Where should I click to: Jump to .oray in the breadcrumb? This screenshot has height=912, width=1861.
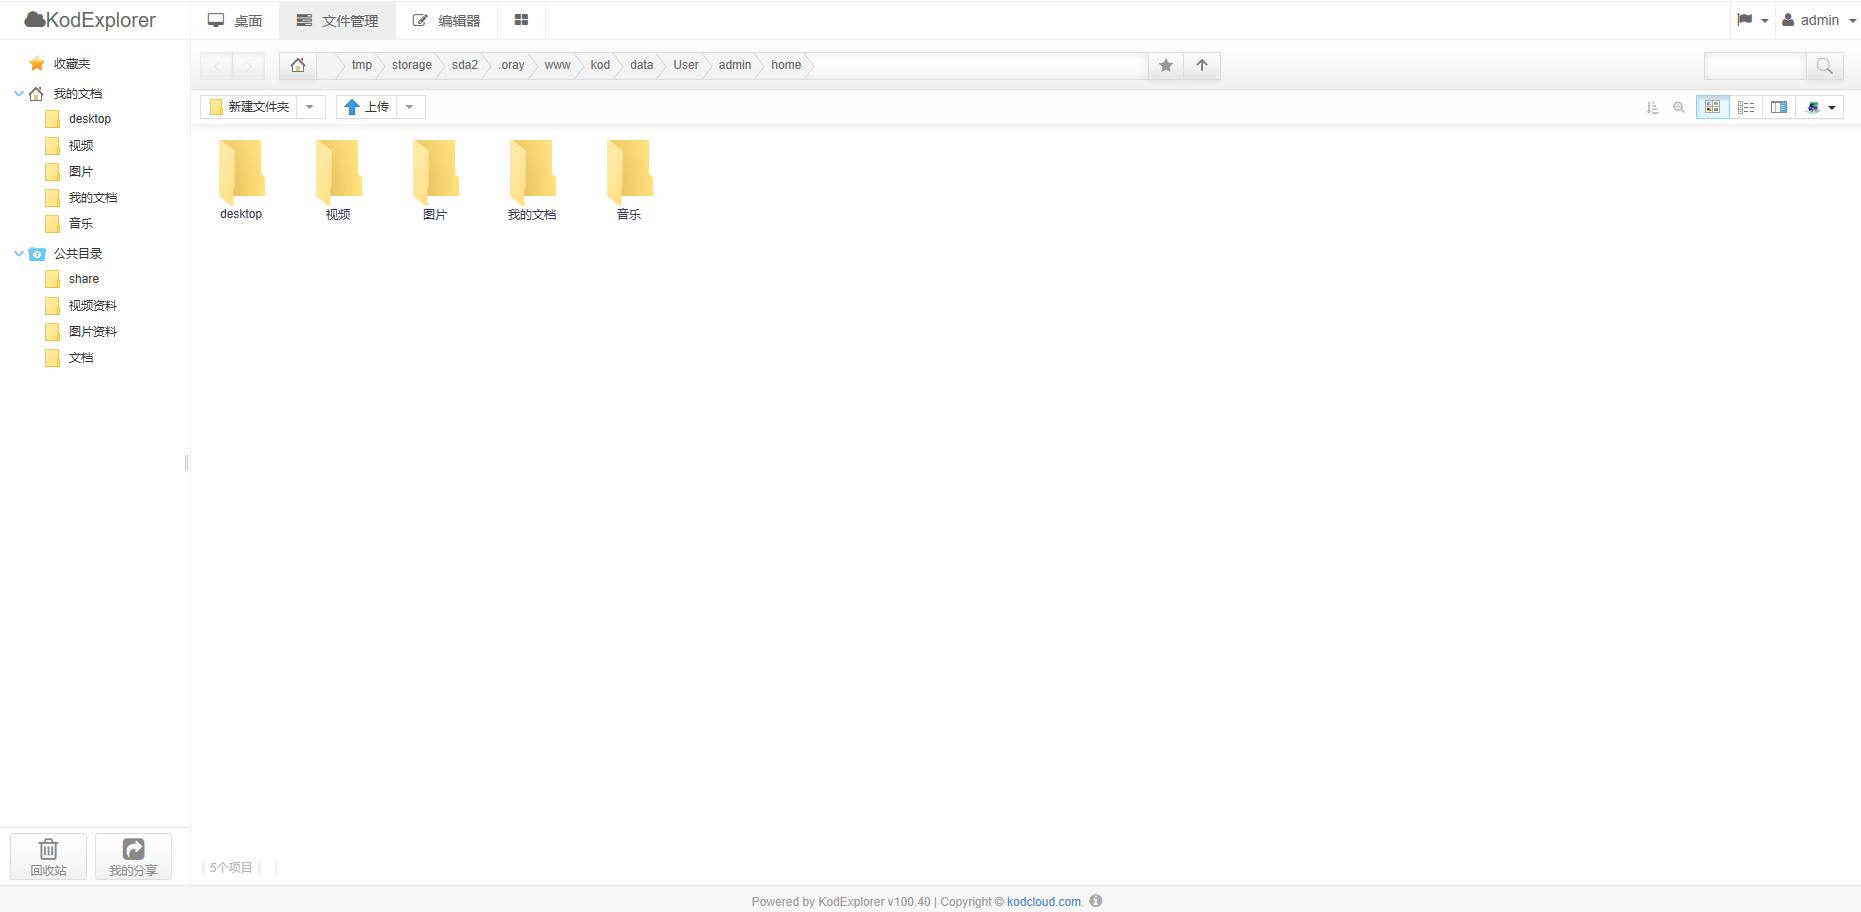511,65
